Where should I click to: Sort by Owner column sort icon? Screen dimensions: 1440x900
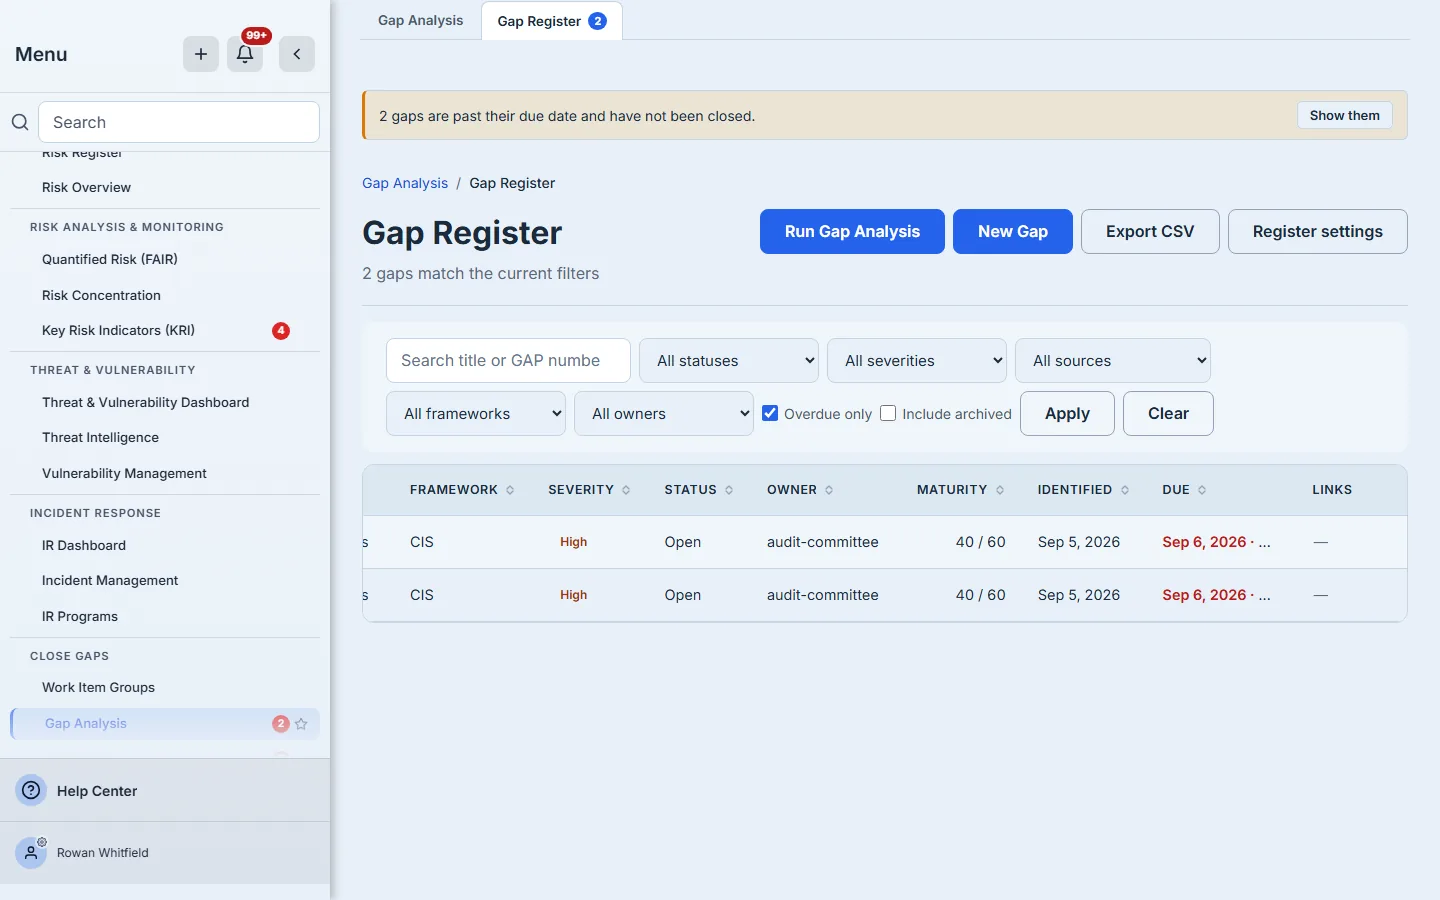click(829, 490)
